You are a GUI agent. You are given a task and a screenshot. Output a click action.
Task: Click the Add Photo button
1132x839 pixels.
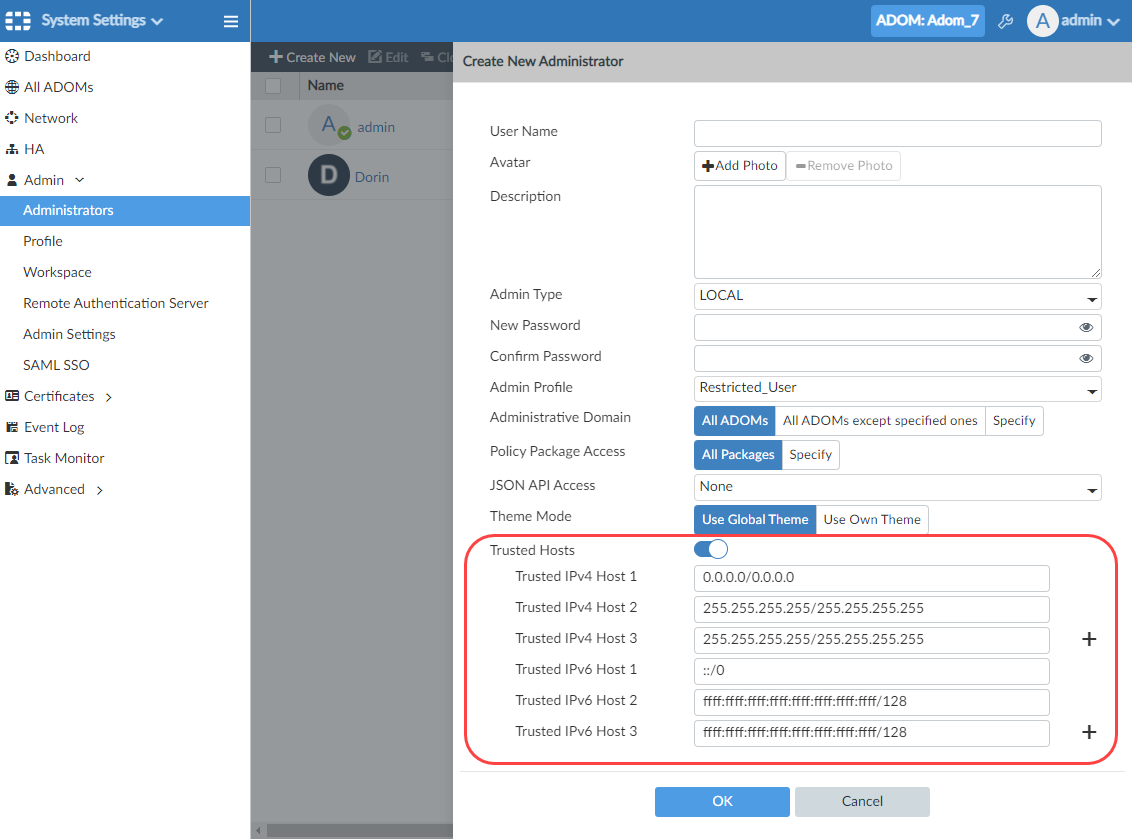coord(740,166)
